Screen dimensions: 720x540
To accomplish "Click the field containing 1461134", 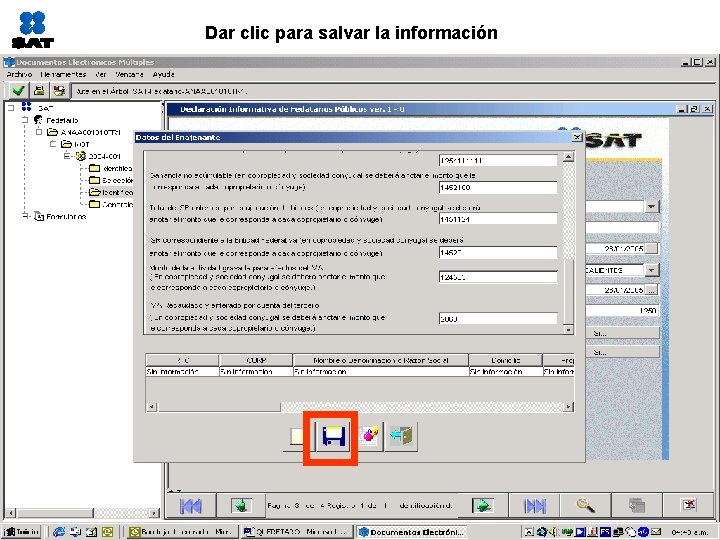I will pyautogui.click(x=498, y=219).
